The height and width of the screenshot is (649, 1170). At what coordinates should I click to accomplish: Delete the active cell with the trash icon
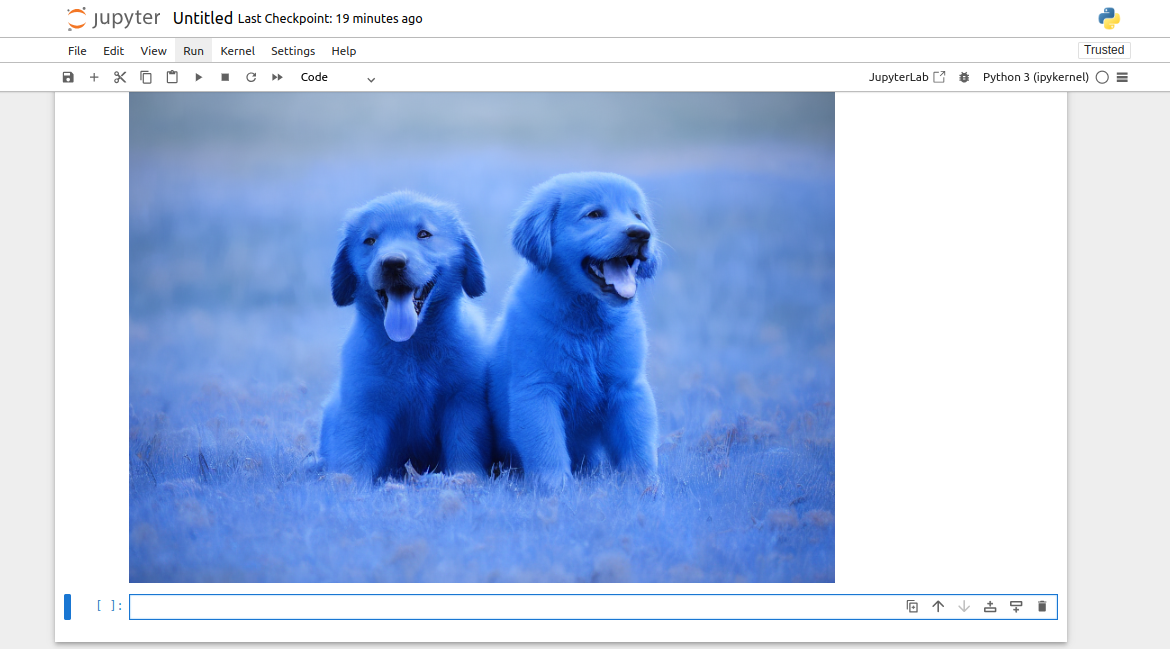tap(1042, 606)
